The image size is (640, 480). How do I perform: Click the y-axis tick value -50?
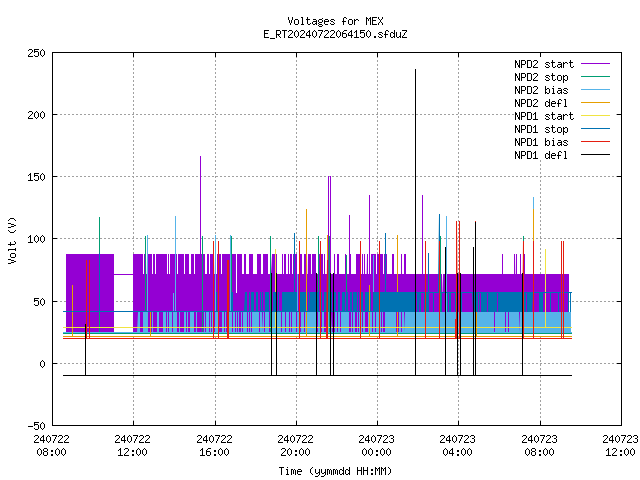click(x=36, y=426)
